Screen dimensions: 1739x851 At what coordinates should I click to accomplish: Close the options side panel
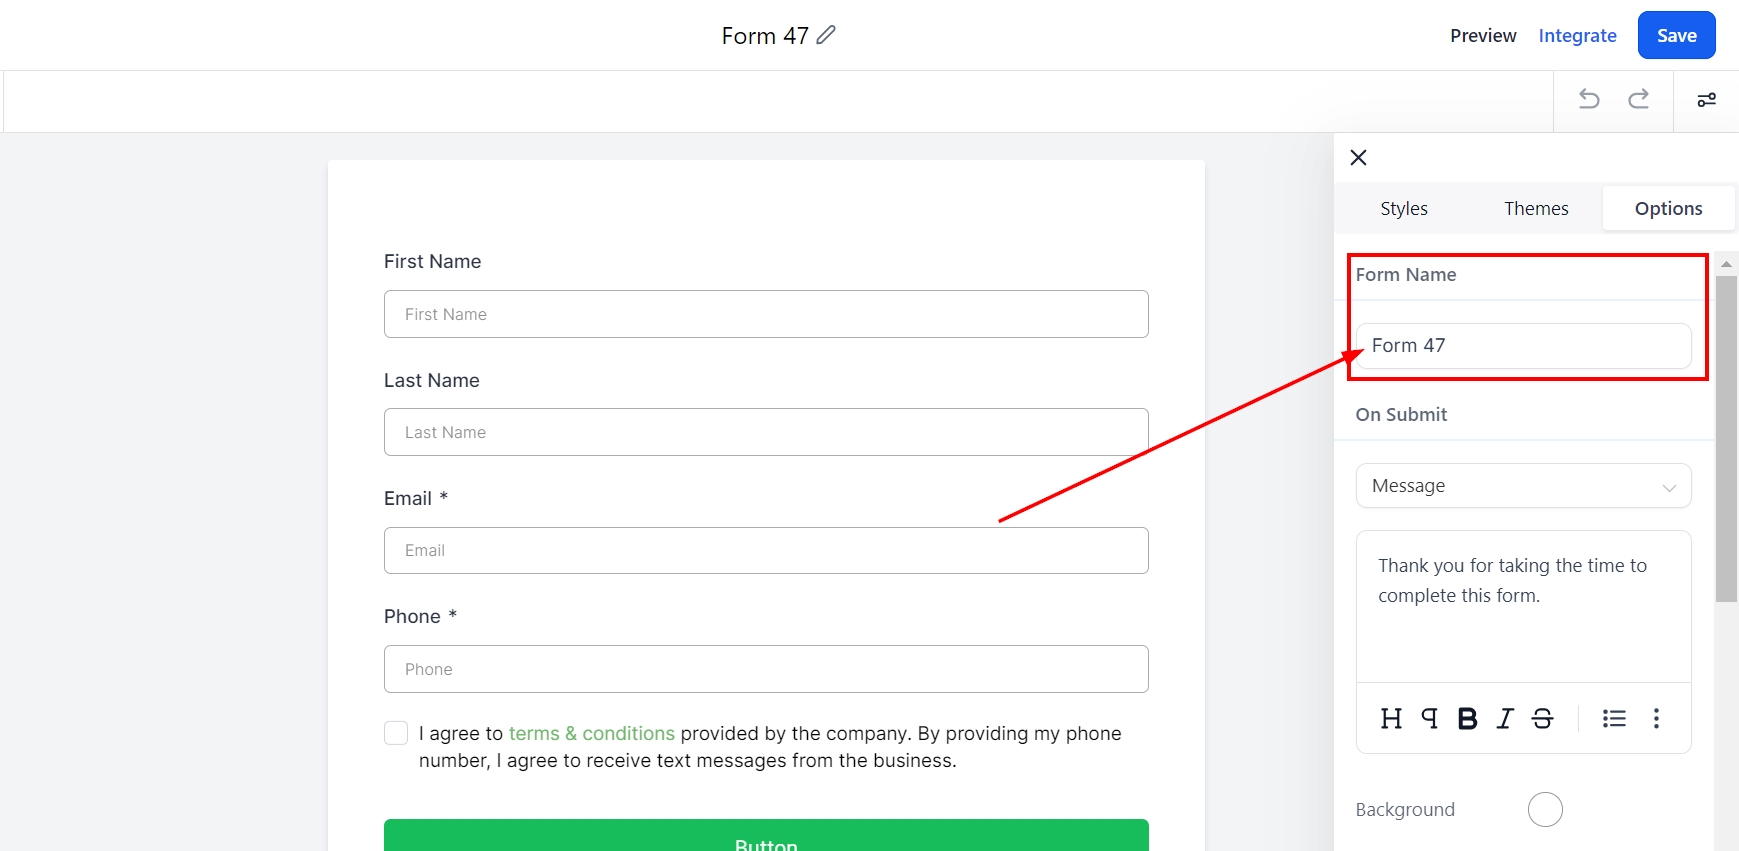[x=1358, y=157]
